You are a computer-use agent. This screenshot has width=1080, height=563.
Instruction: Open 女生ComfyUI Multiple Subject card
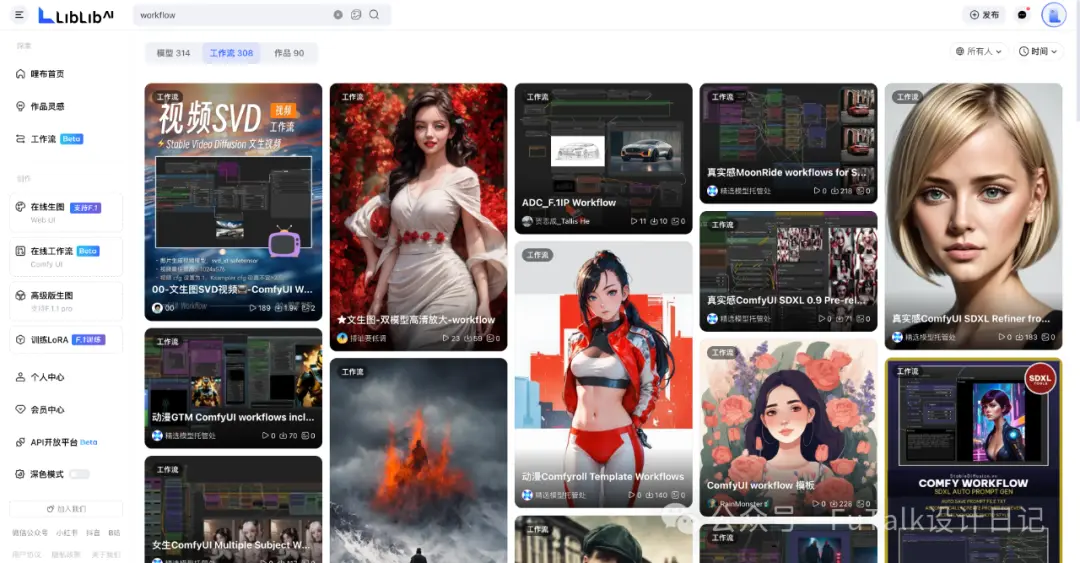click(233, 509)
